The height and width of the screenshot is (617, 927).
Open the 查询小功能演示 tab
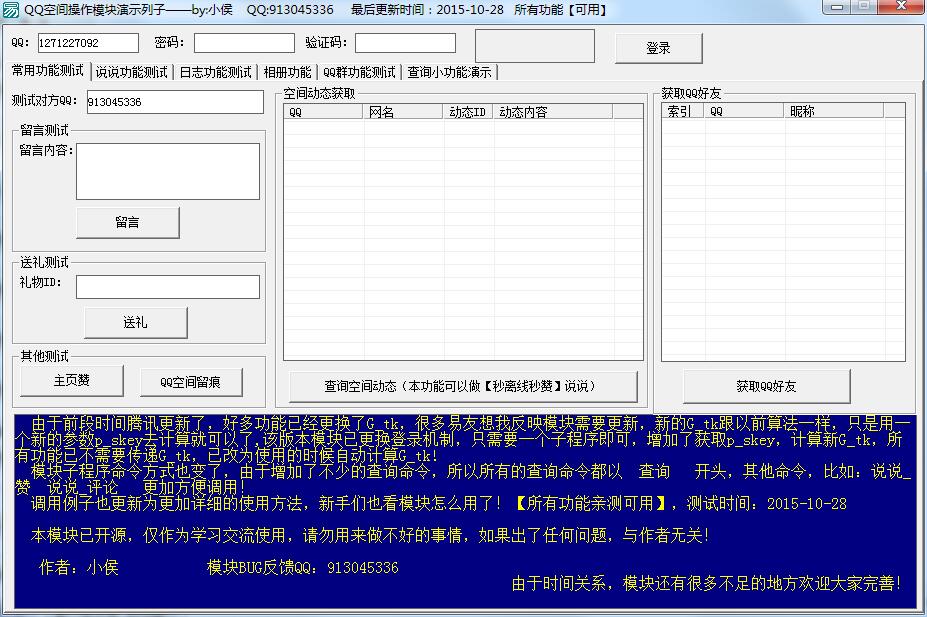click(x=449, y=72)
